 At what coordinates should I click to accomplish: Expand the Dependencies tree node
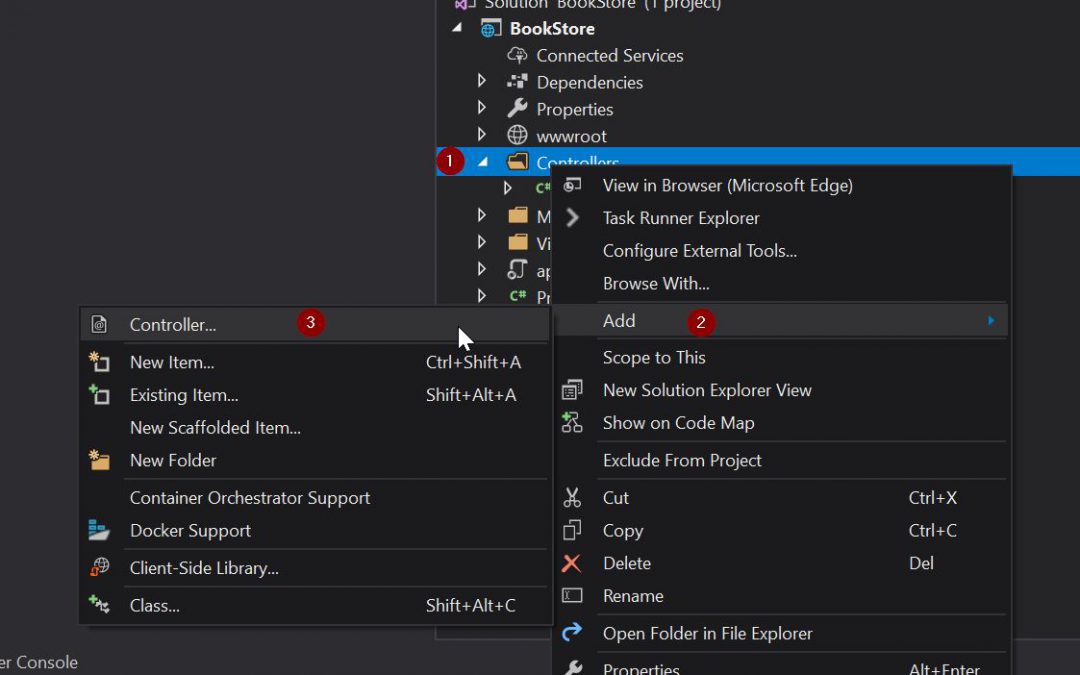coord(482,82)
